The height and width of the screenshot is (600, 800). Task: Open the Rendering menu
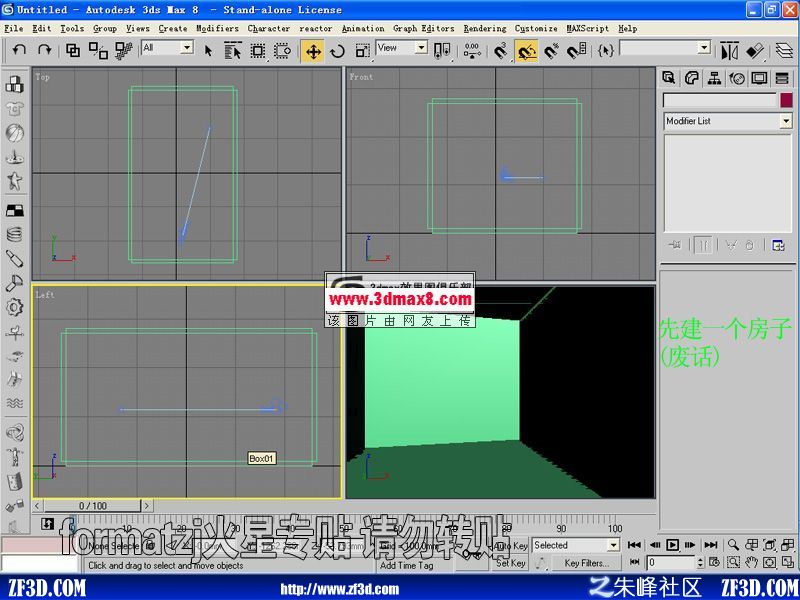click(485, 29)
